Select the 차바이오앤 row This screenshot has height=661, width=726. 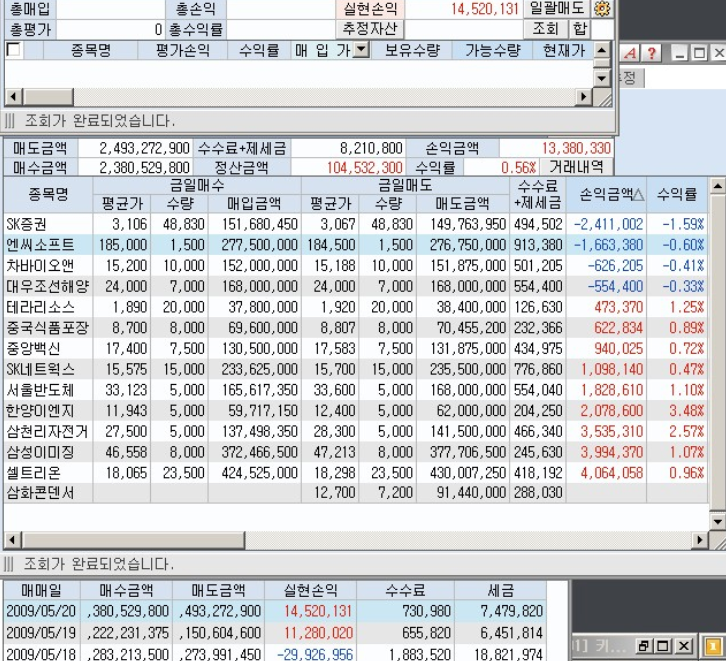click(x=355, y=266)
